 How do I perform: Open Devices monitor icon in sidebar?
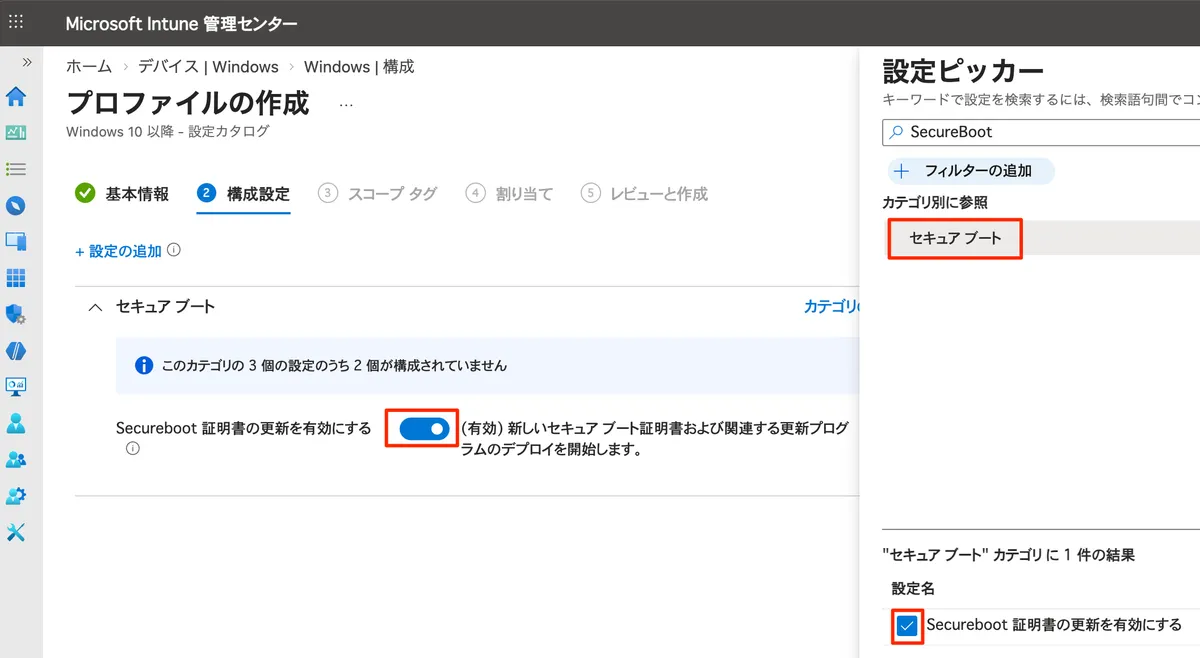[16, 242]
